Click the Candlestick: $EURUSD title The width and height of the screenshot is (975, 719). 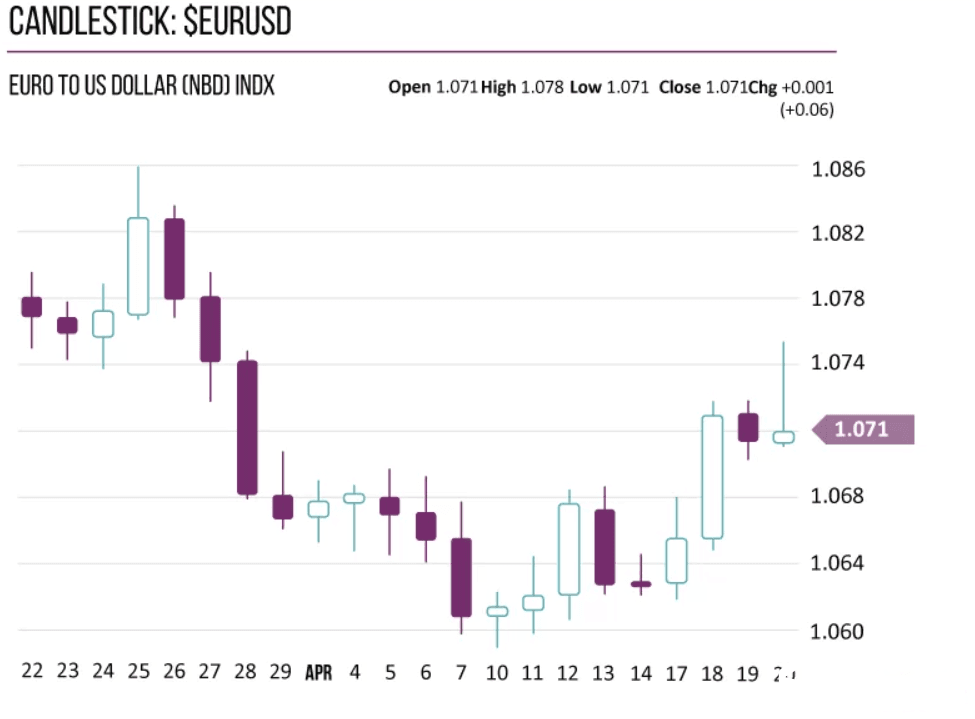coord(150,22)
